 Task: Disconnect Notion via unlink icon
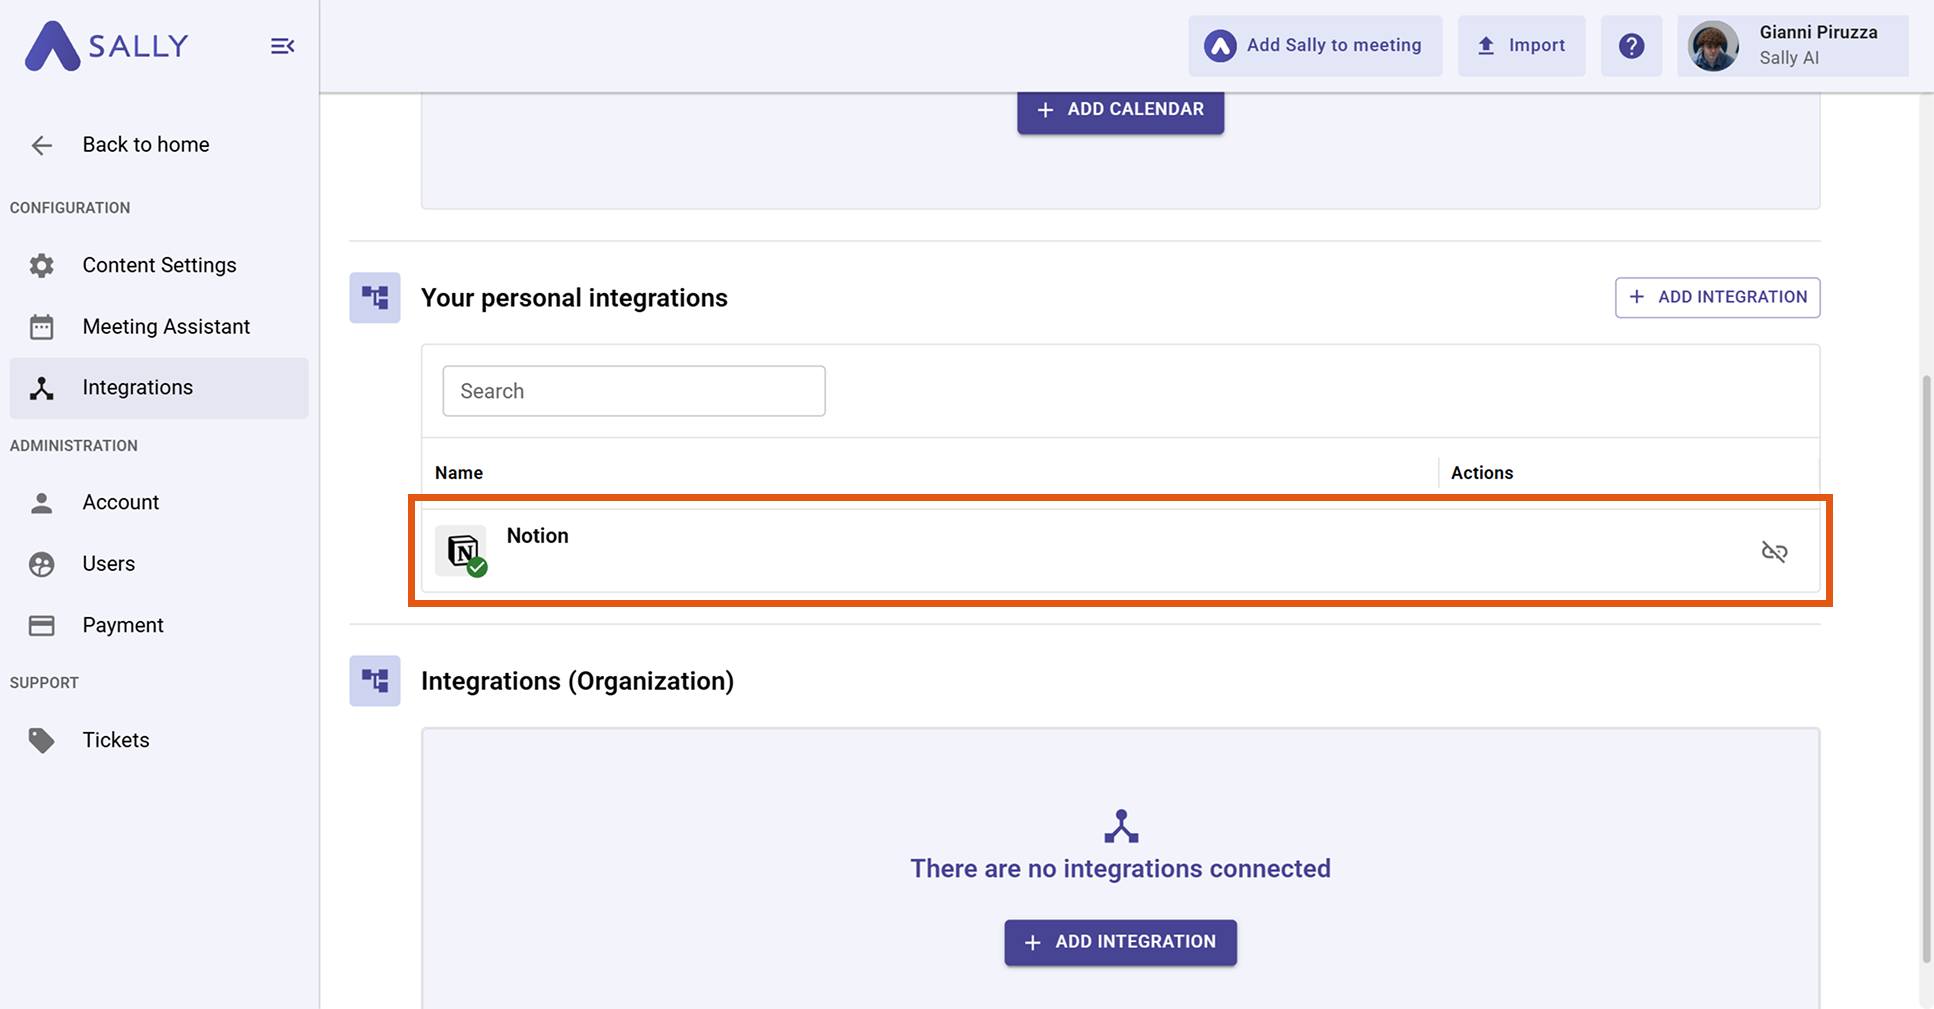click(1773, 552)
